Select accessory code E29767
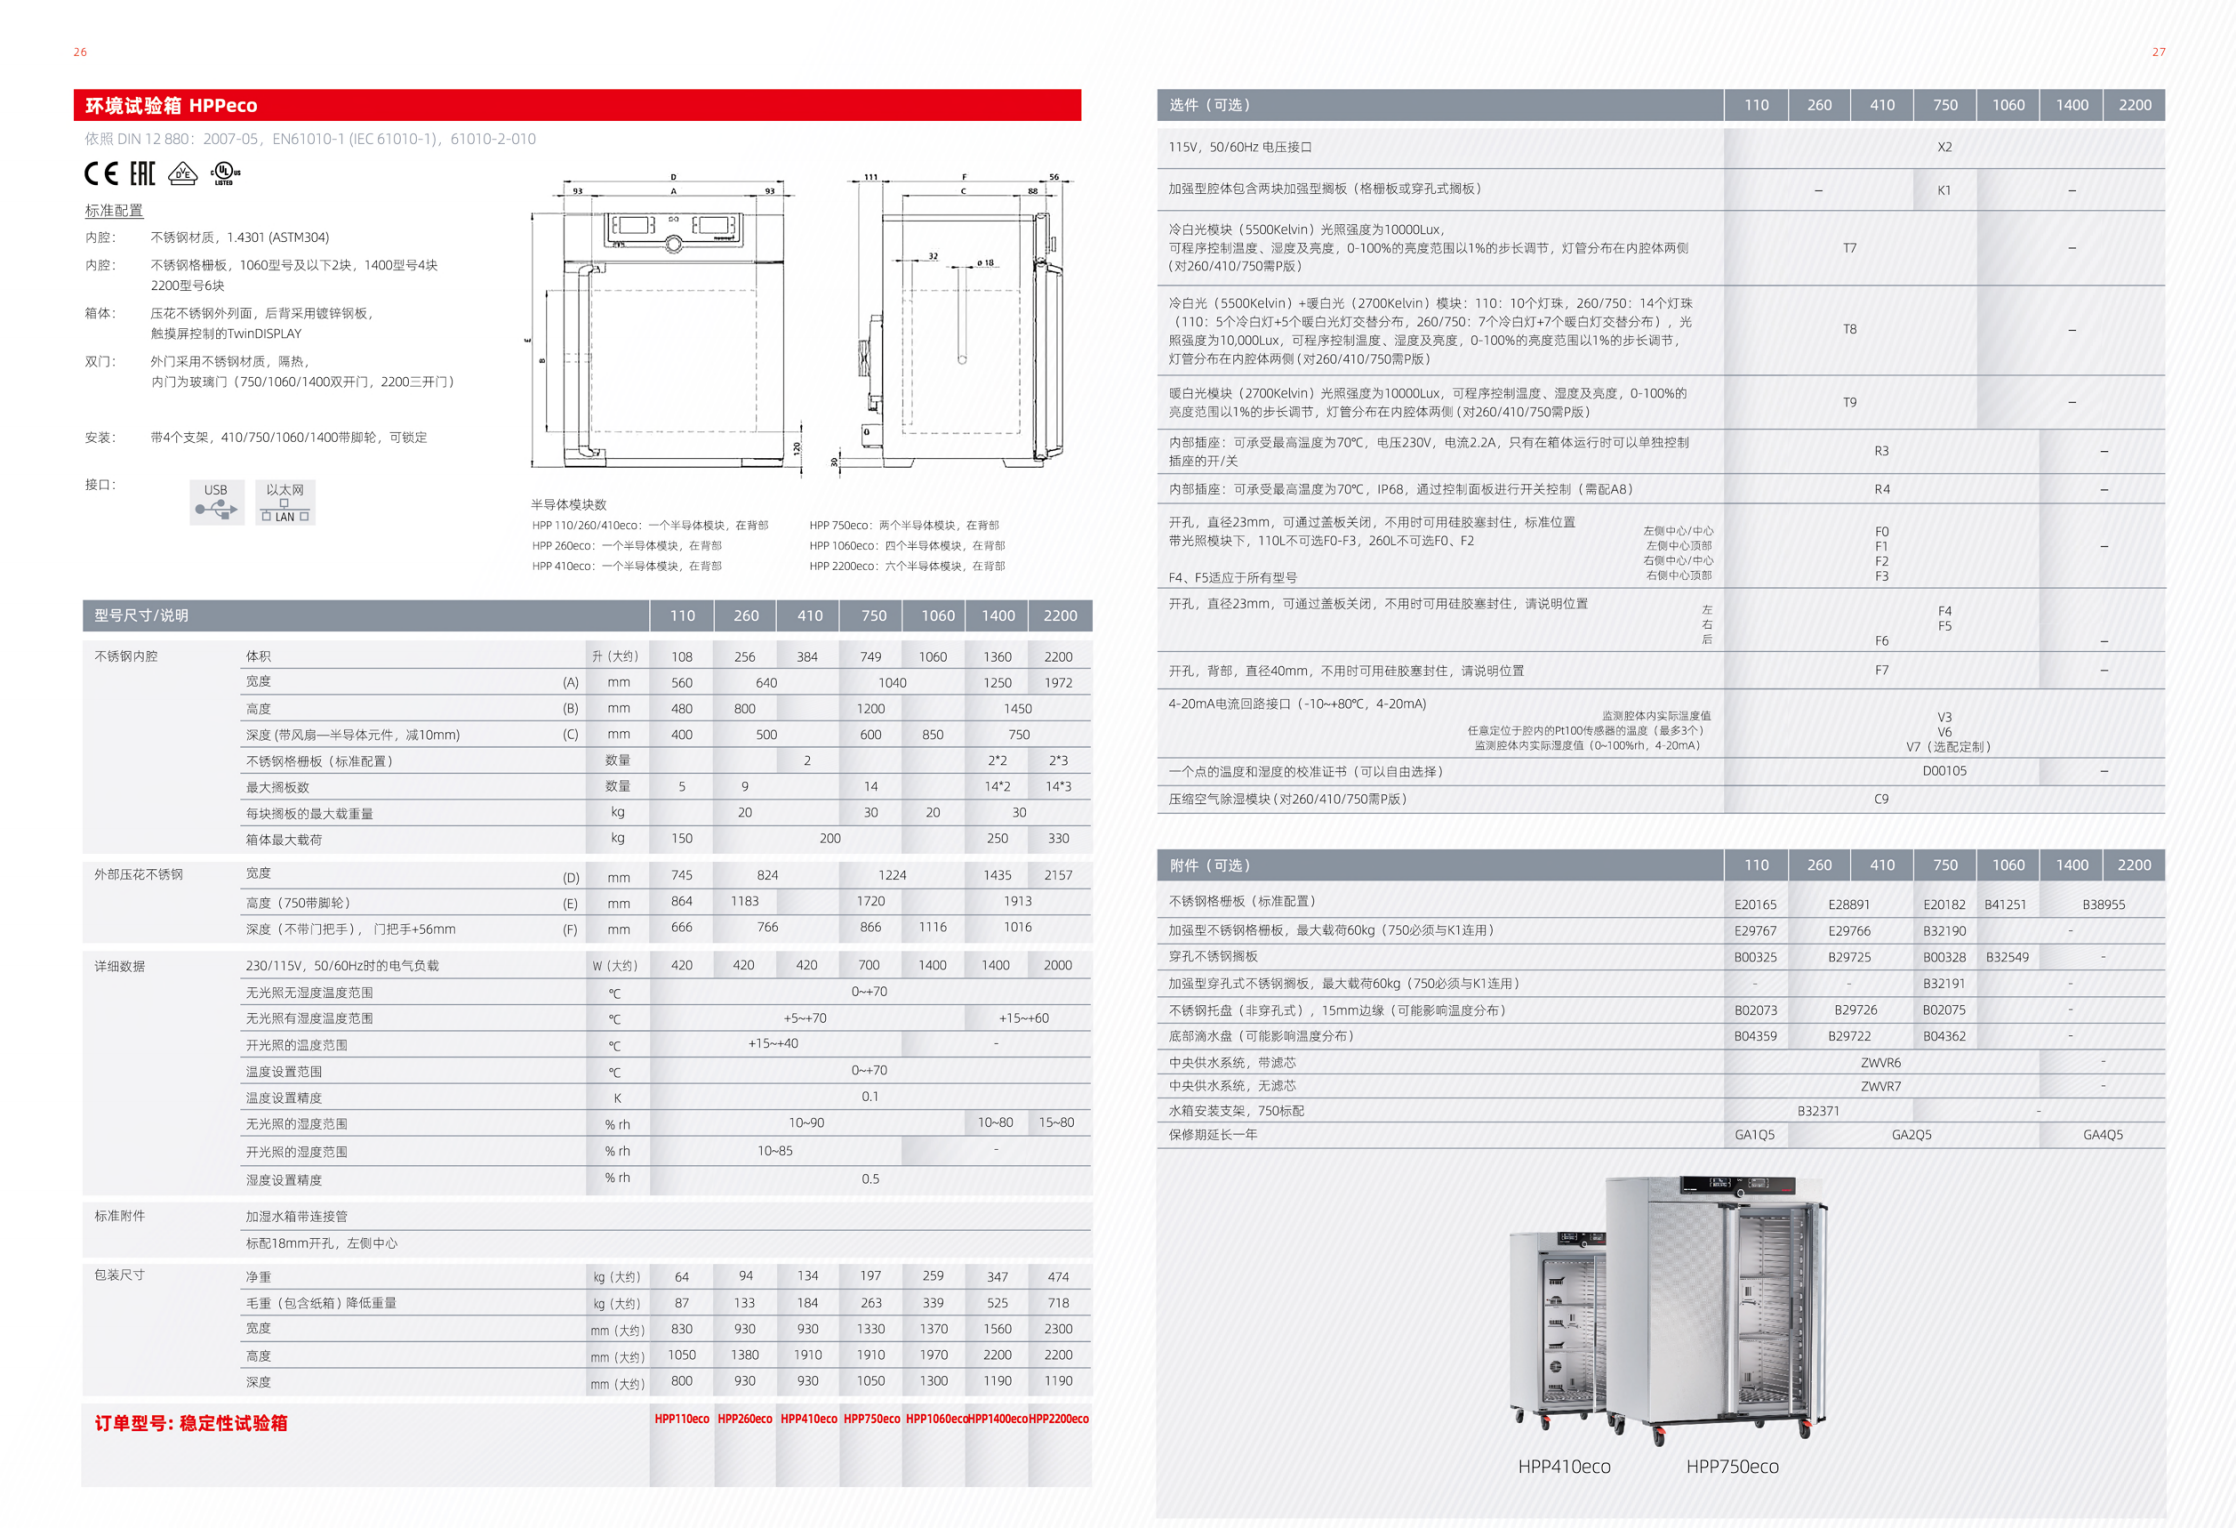Viewport: 2236px width, 1528px height. point(1755,931)
